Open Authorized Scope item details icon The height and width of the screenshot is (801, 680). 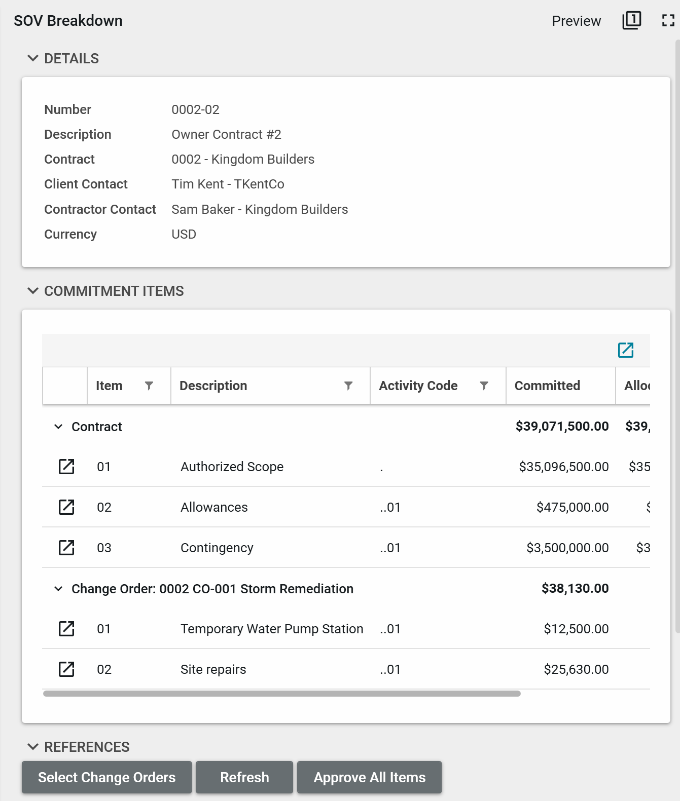[66, 467]
